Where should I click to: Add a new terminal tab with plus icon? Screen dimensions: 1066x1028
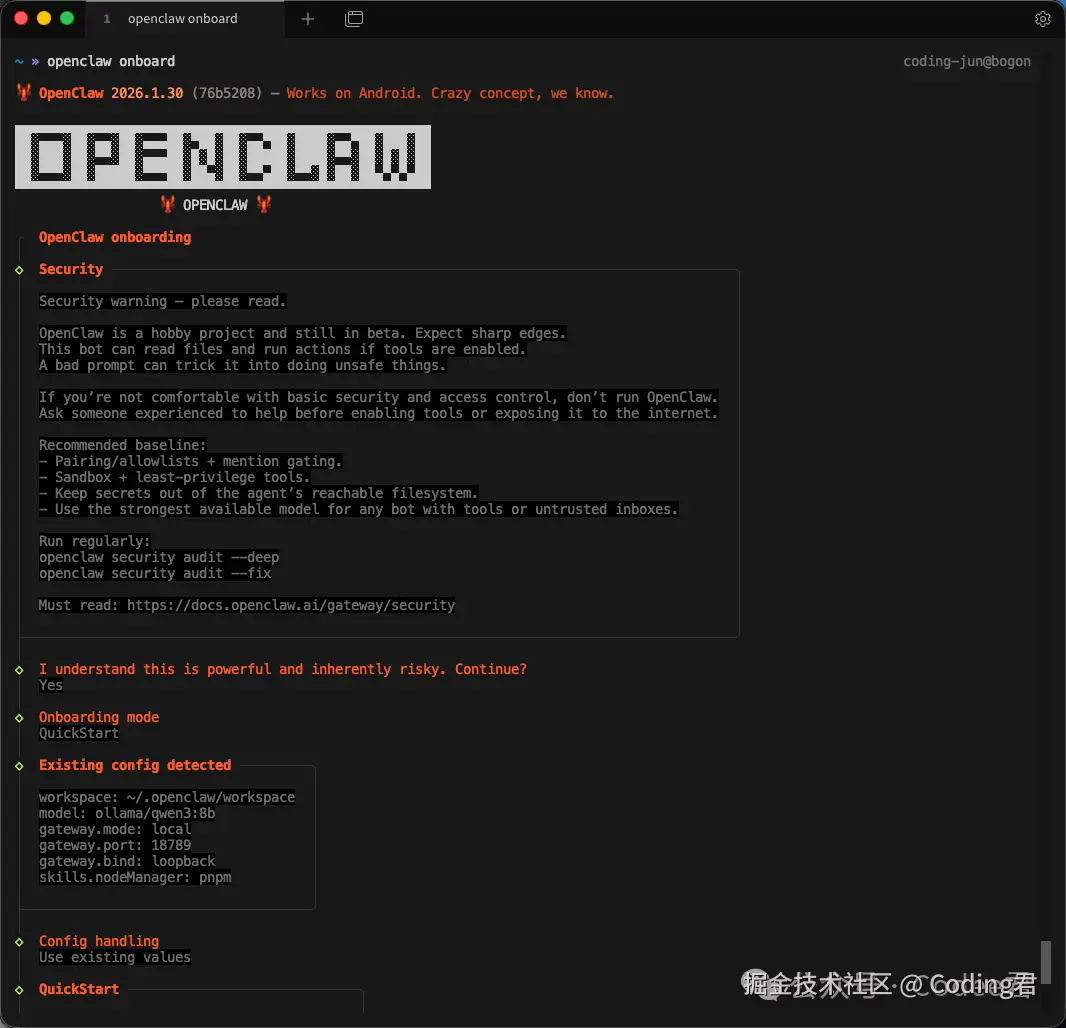307,19
